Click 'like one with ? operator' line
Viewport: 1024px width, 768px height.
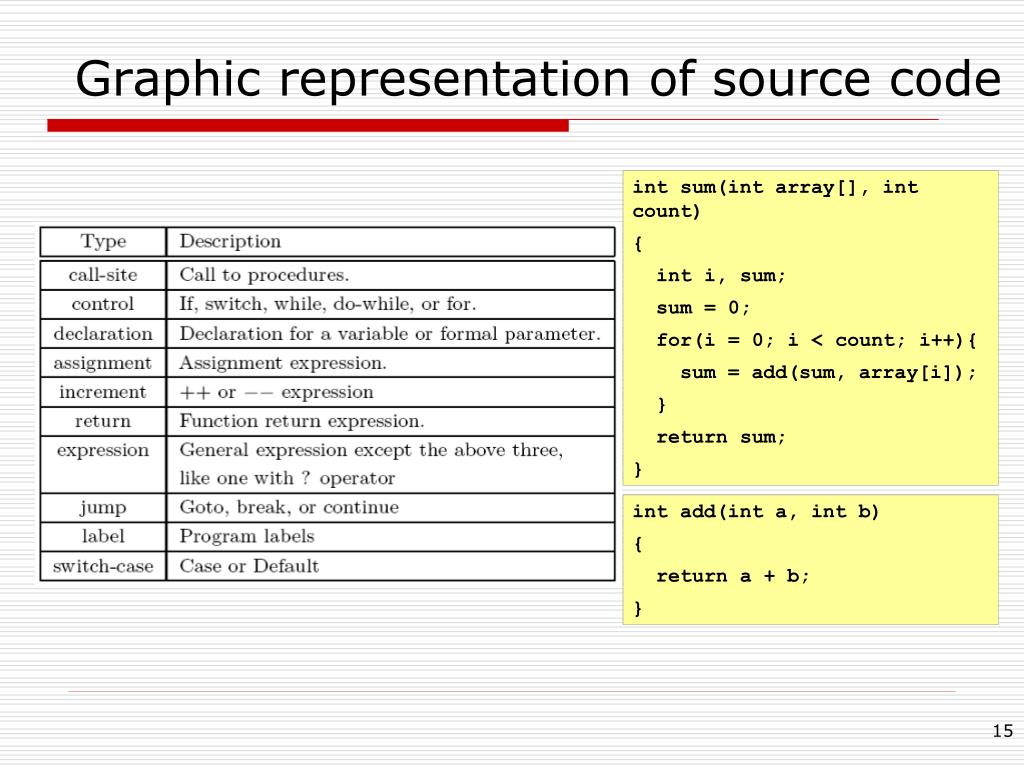tap(287, 479)
